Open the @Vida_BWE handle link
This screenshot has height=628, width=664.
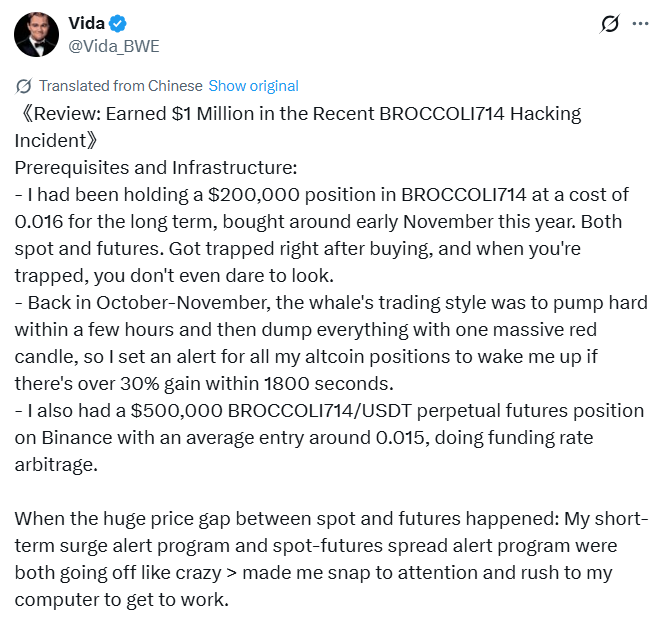(x=112, y=46)
